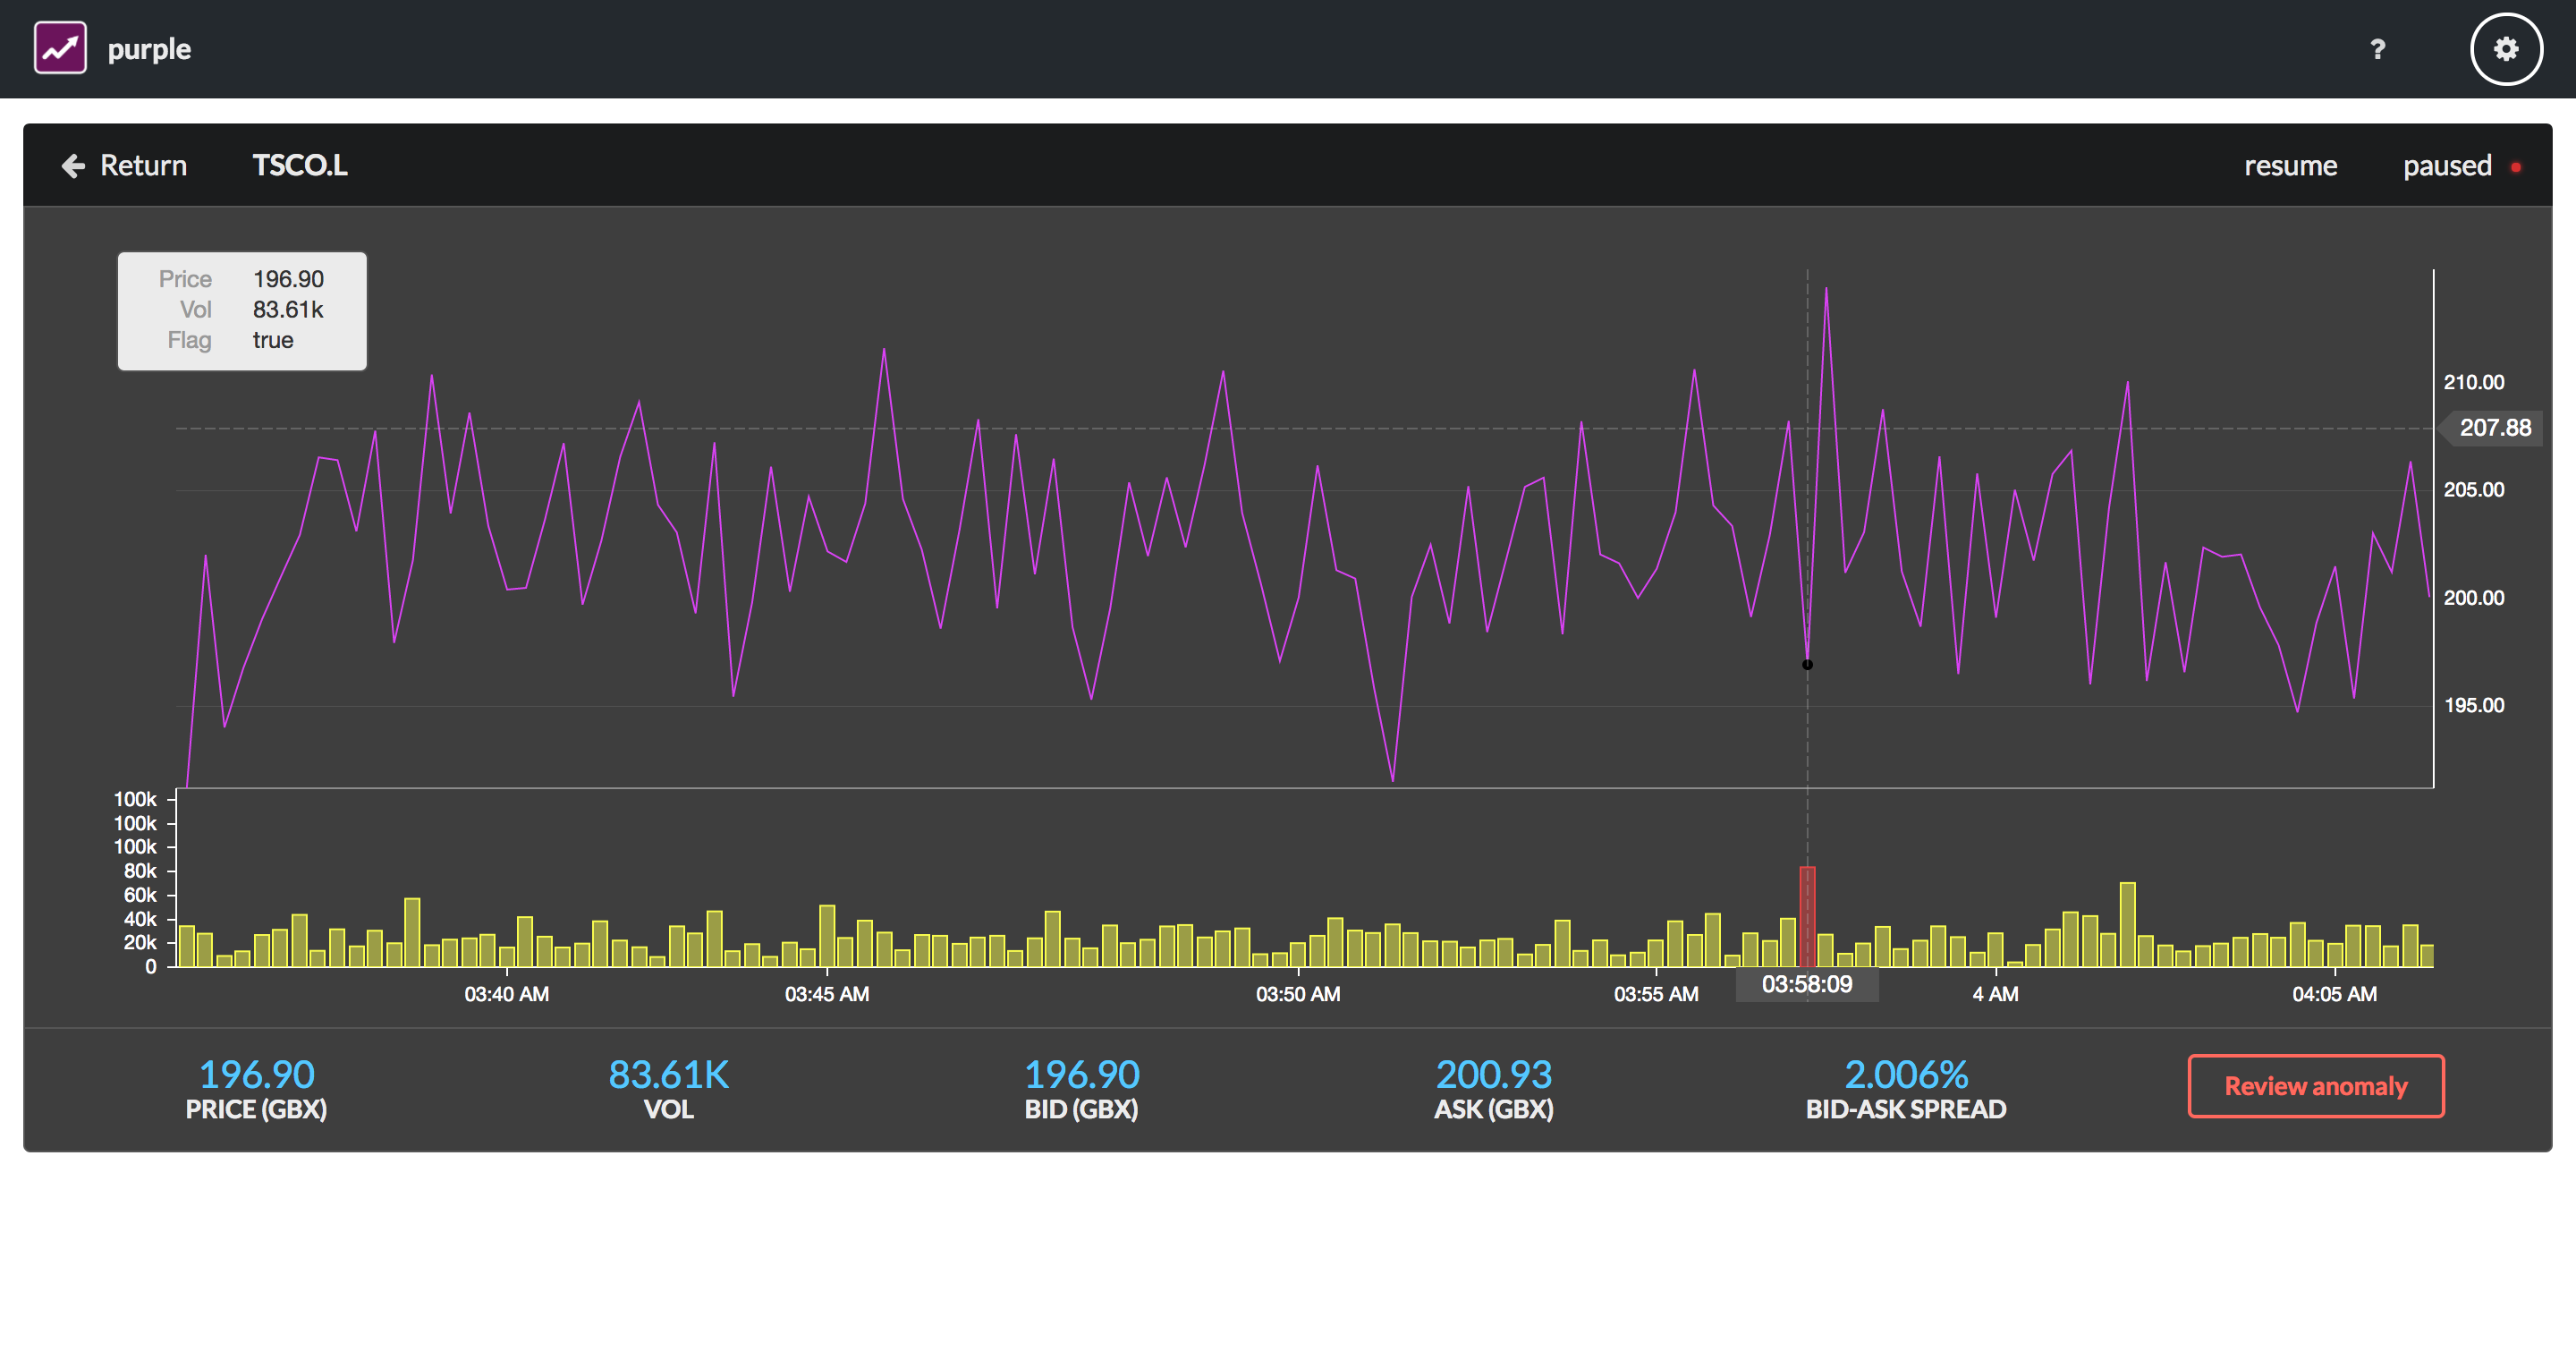Click the 200.00 price axis label

click(x=2474, y=598)
